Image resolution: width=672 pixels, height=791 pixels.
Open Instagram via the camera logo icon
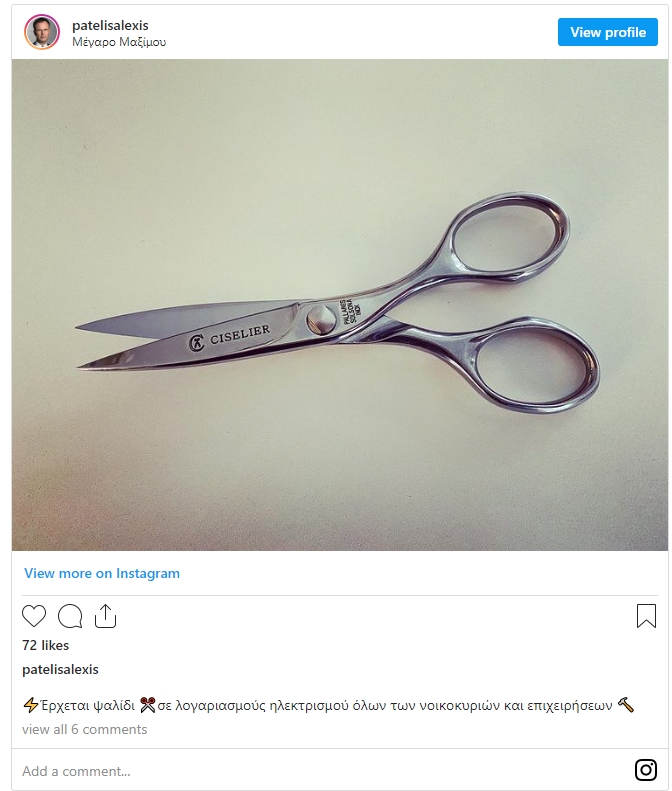[x=646, y=770]
